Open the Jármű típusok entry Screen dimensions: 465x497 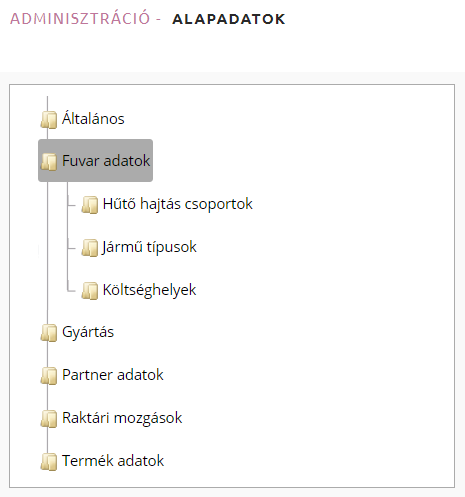149,247
